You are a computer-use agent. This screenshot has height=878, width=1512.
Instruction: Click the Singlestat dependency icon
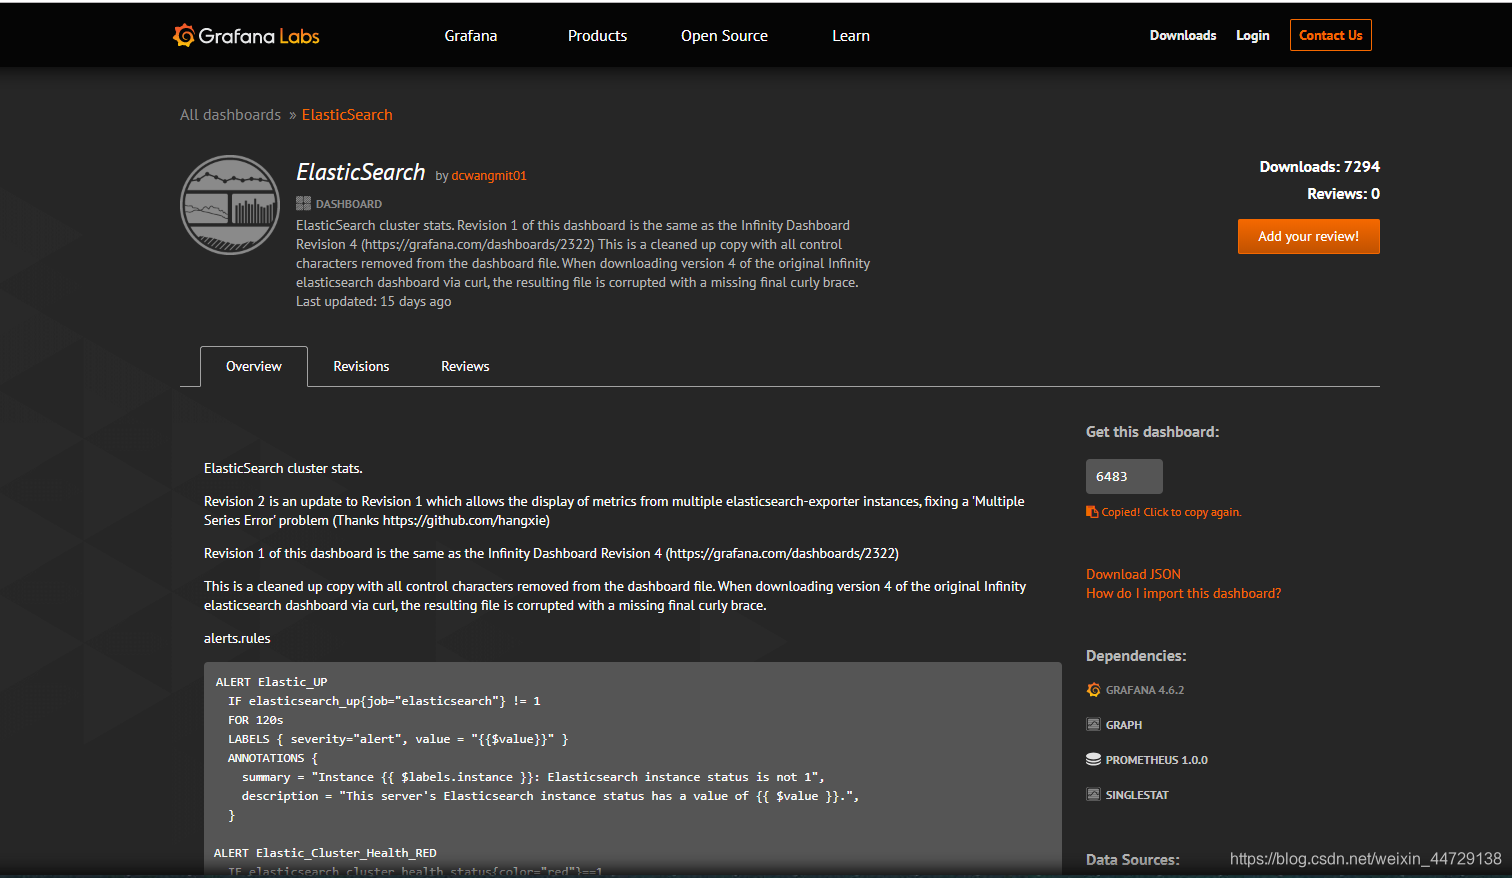(x=1093, y=795)
